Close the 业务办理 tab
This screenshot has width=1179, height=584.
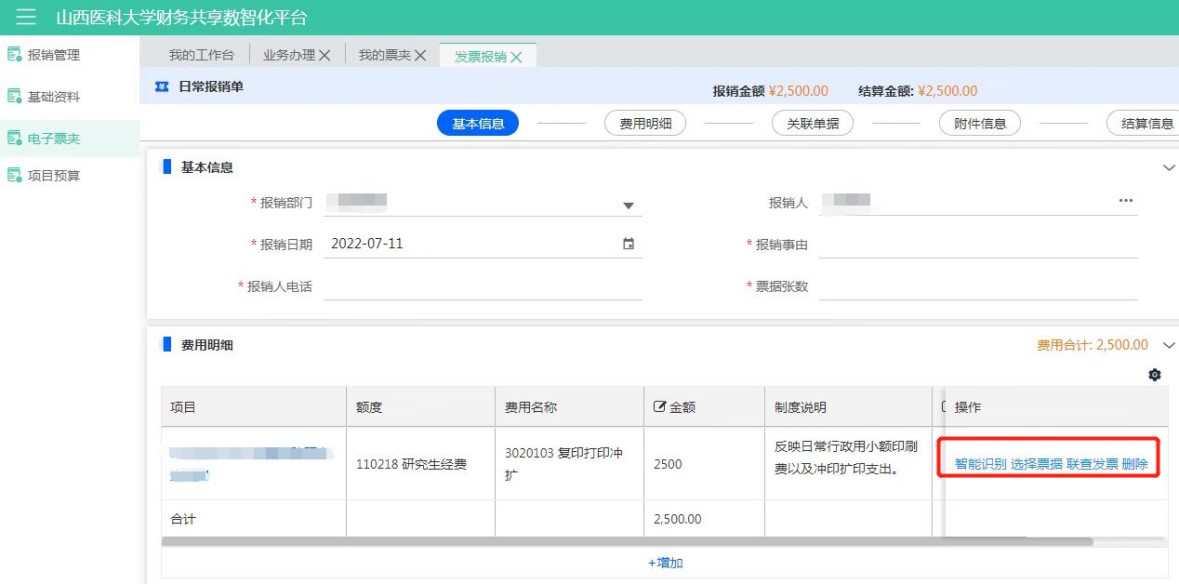(x=325, y=56)
